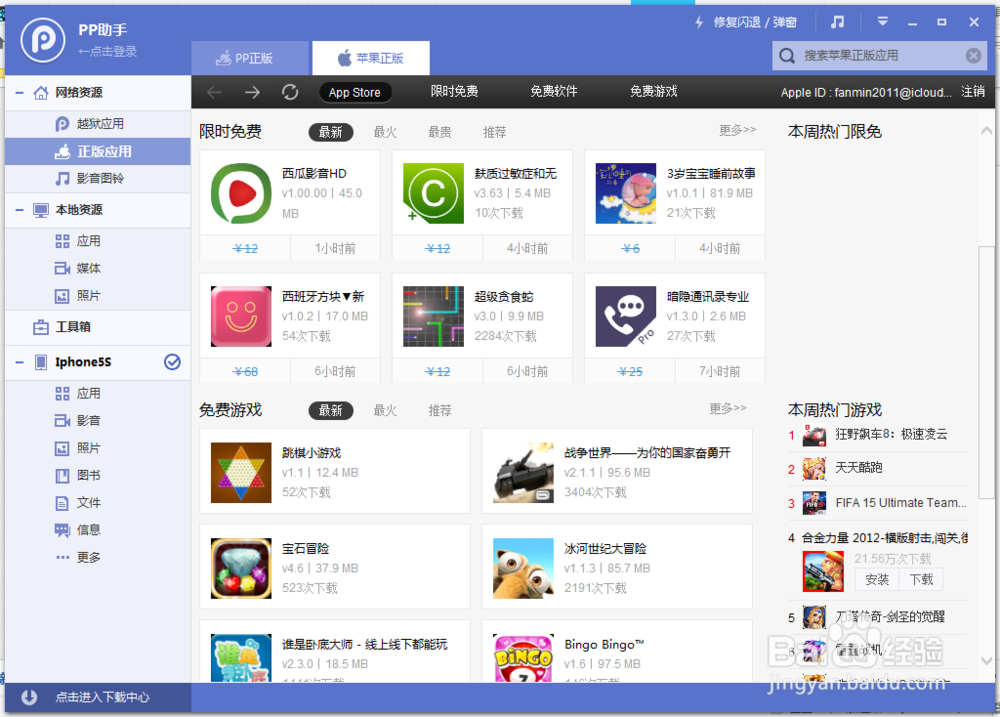Select 最火 filter in 限时免费
This screenshot has height=717, width=1000.
tap(385, 132)
